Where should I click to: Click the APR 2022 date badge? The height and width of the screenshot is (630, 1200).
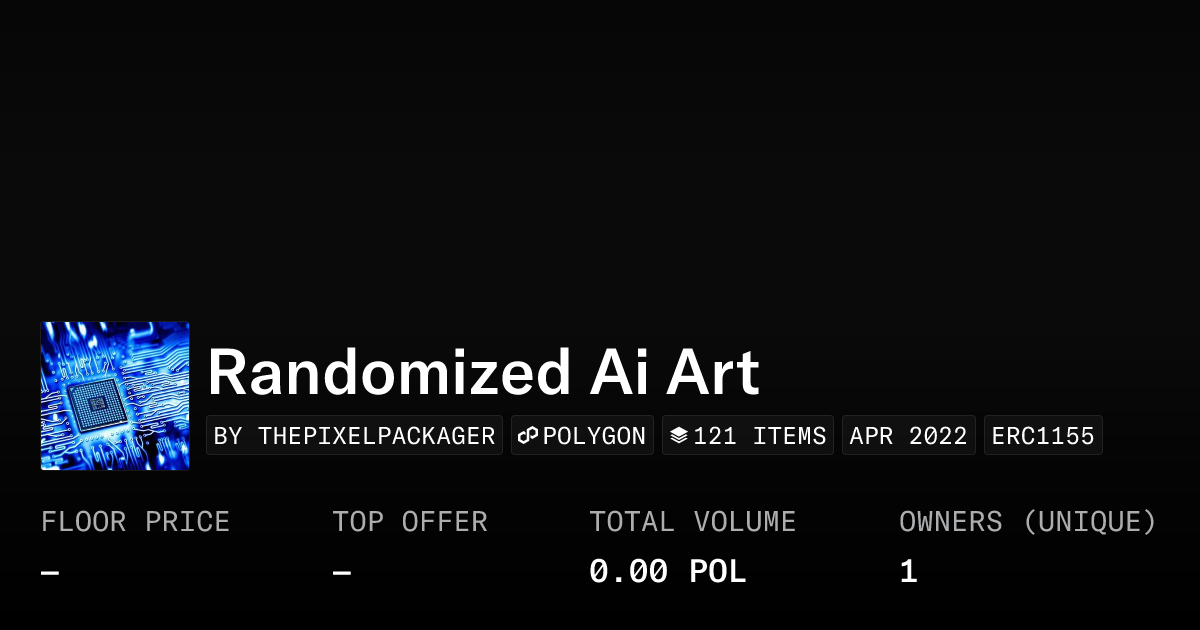click(908, 436)
